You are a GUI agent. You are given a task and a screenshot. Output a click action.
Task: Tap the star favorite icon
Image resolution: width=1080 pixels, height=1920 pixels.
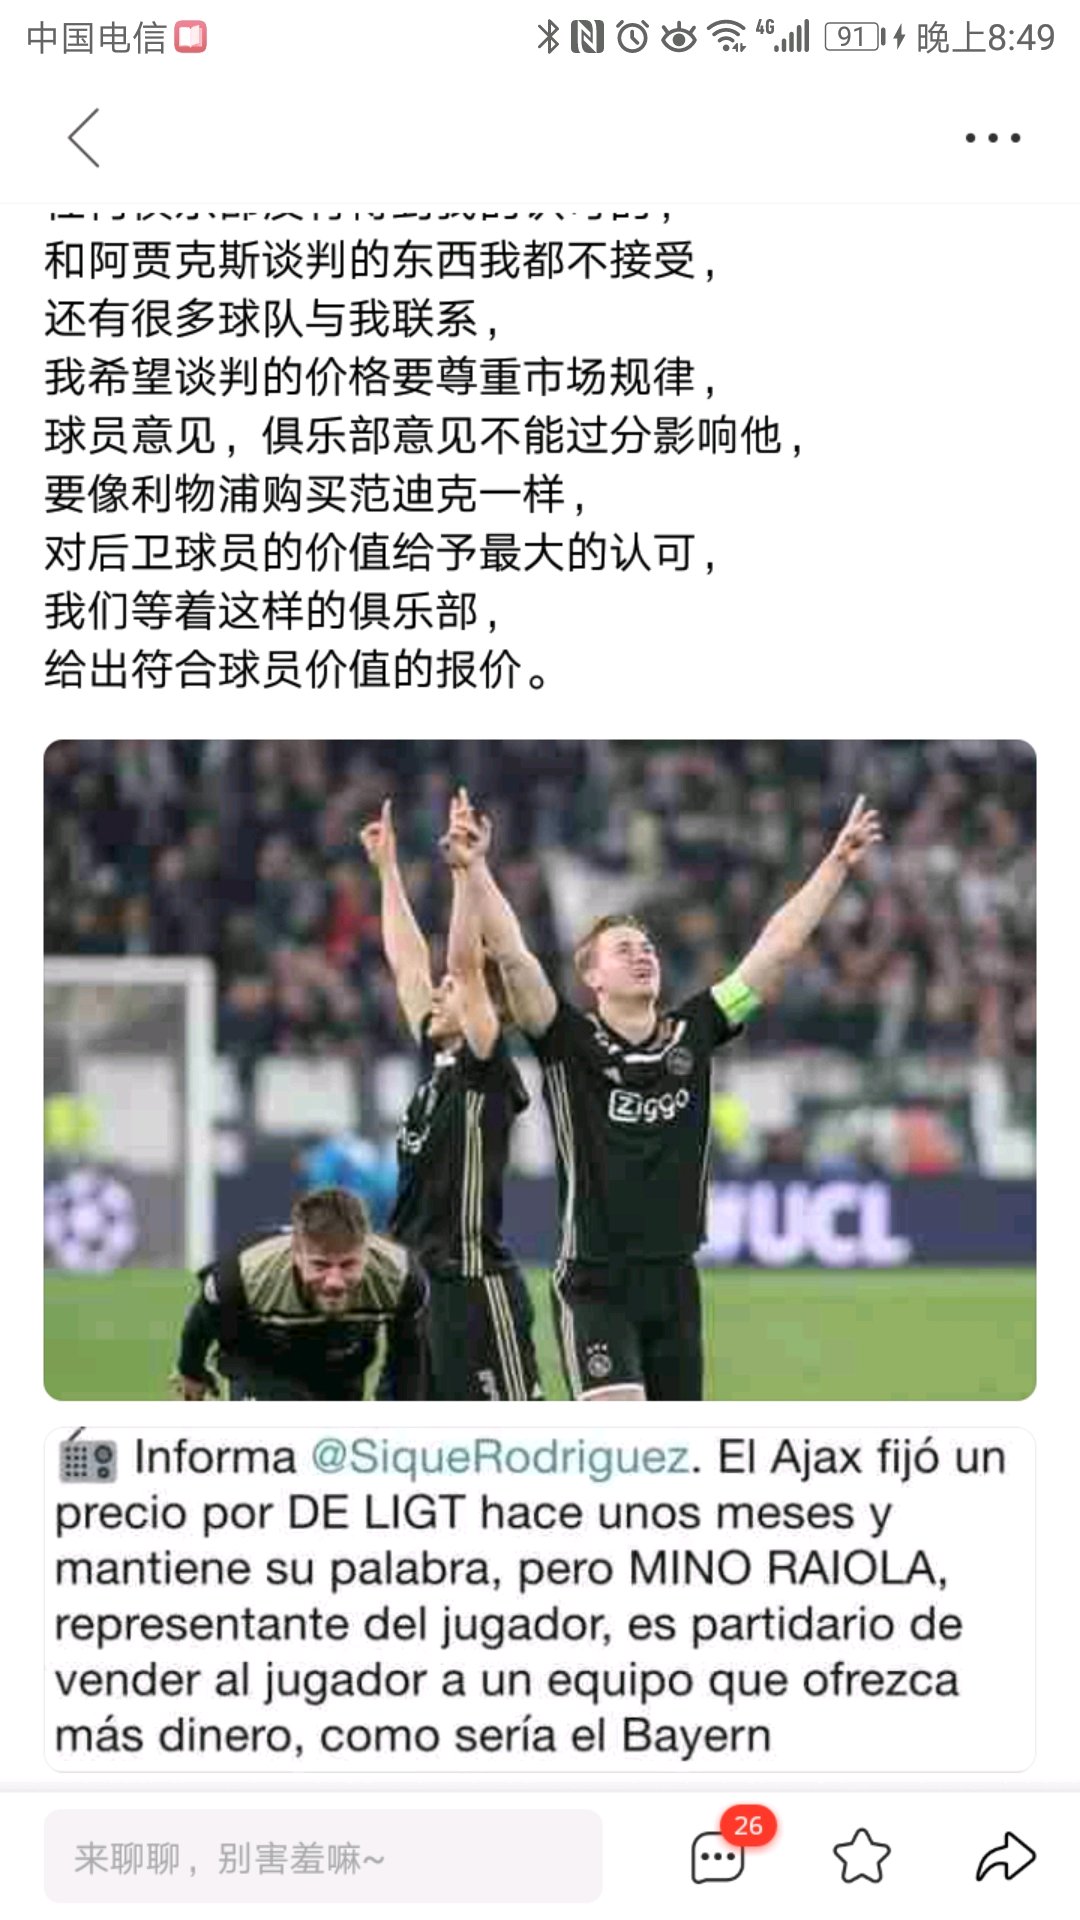tap(861, 1857)
